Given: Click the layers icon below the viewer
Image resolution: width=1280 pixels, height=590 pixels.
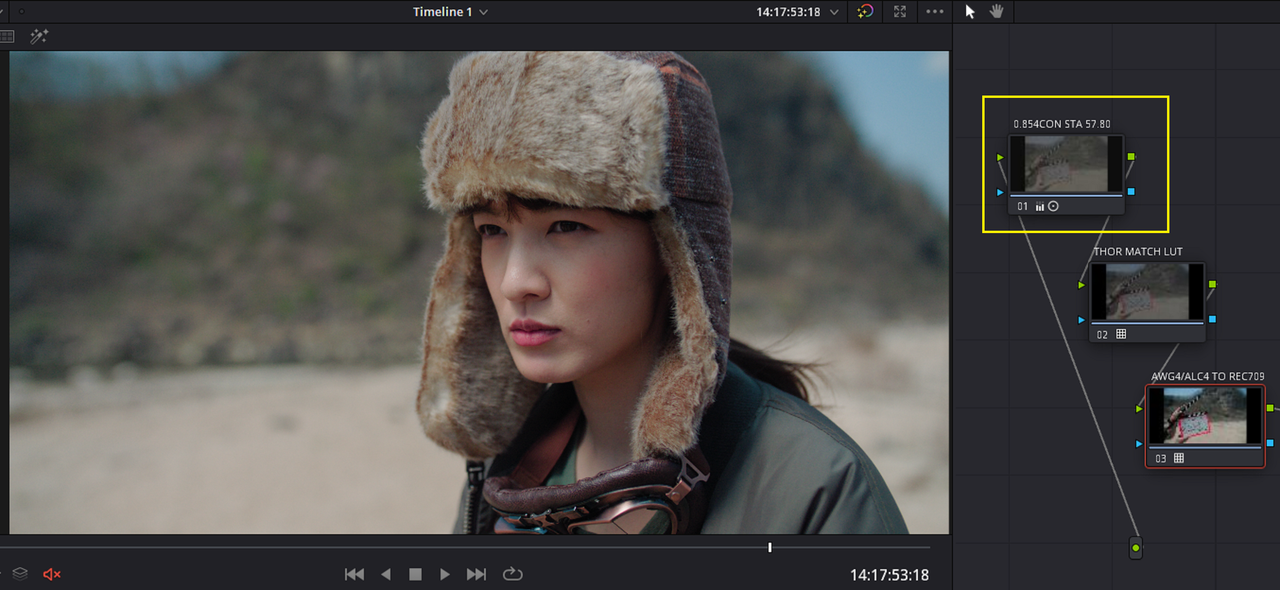Looking at the screenshot, I should point(20,574).
